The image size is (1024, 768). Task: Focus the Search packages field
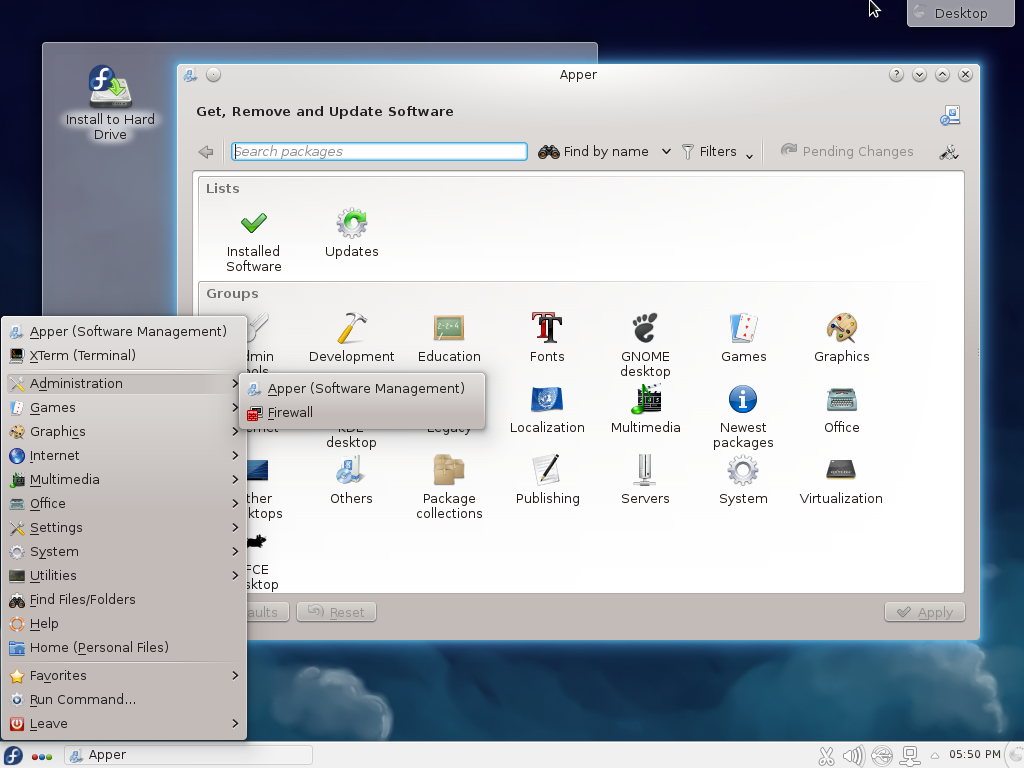379,152
